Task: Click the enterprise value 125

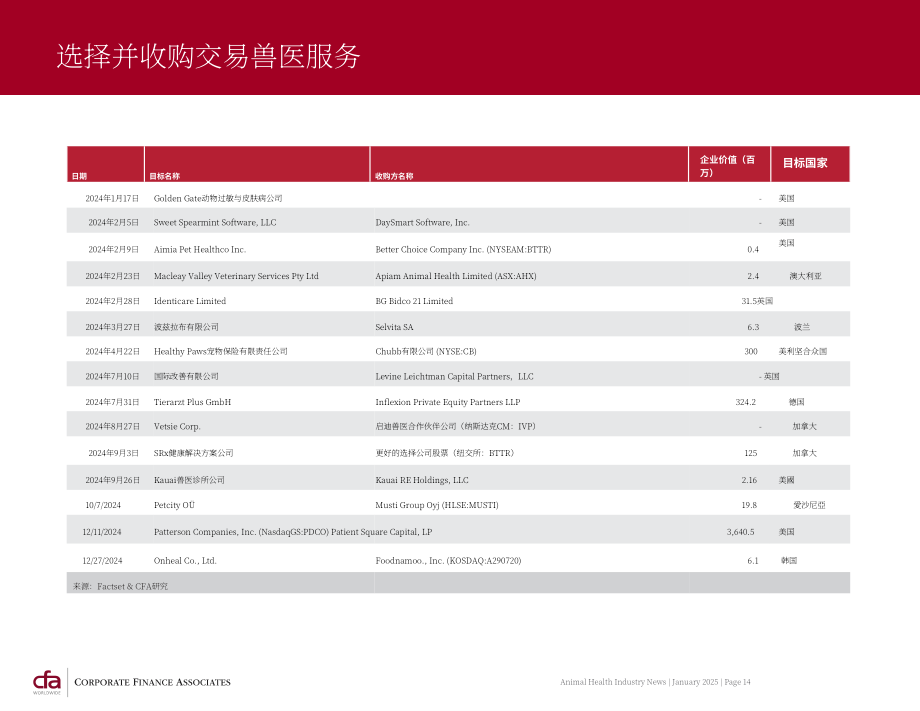Action: point(751,453)
